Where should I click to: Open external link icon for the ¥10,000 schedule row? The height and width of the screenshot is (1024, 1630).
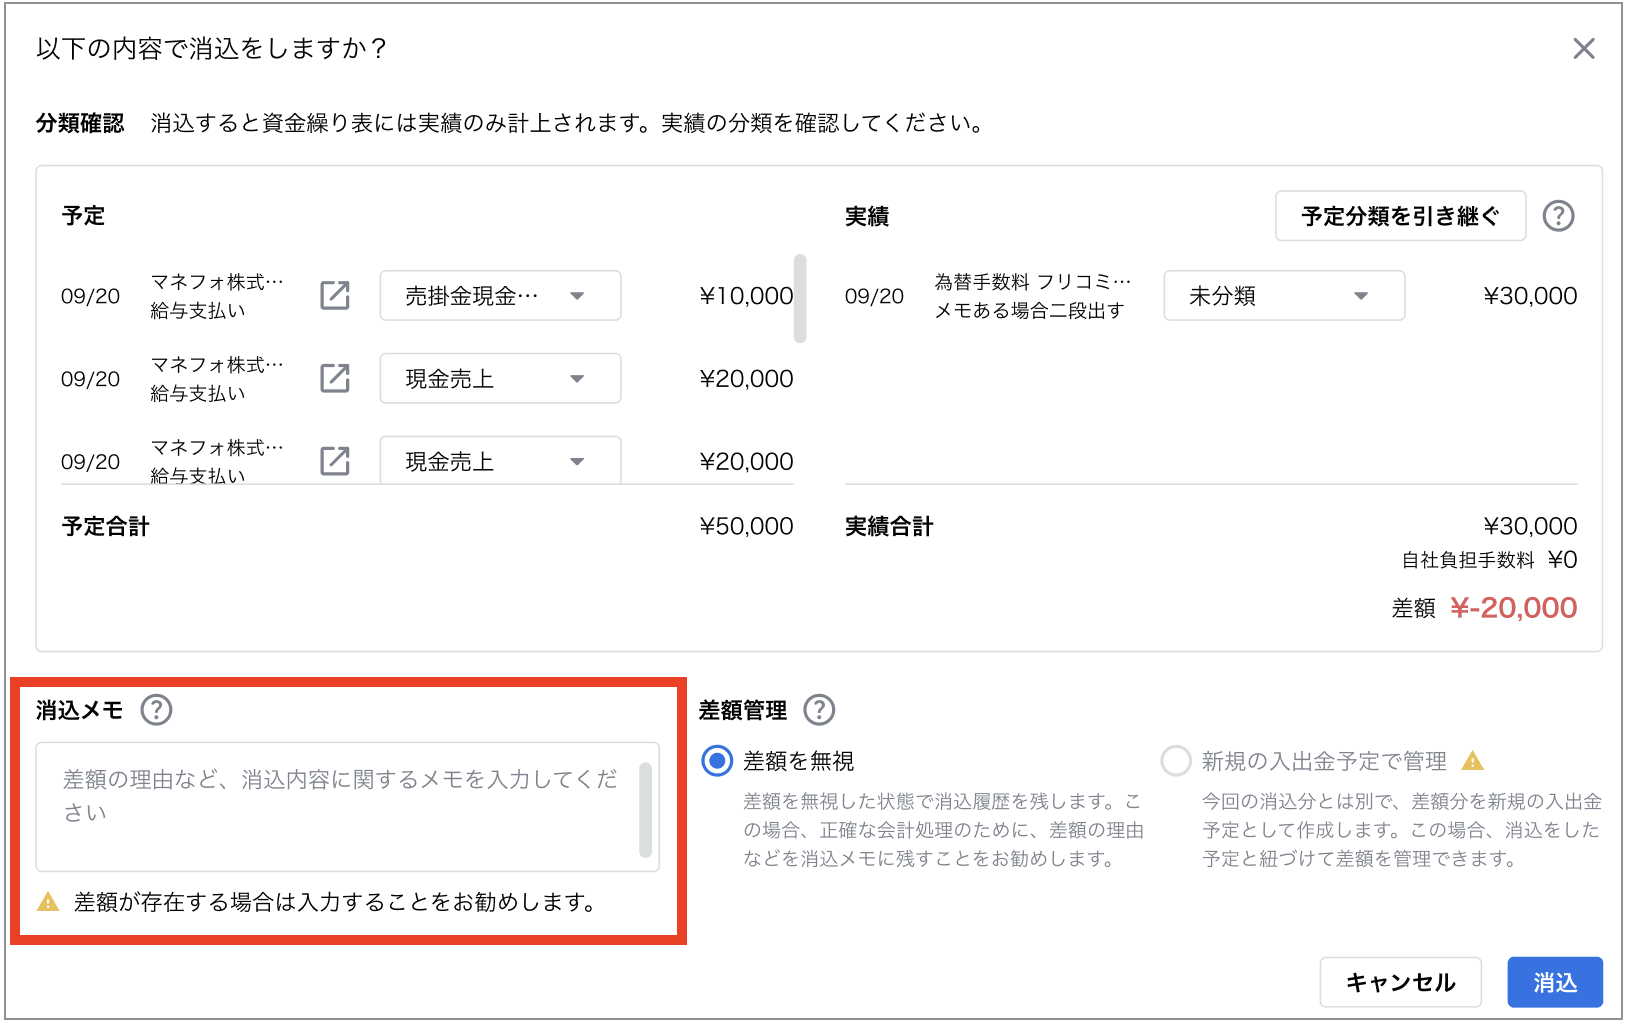point(335,296)
